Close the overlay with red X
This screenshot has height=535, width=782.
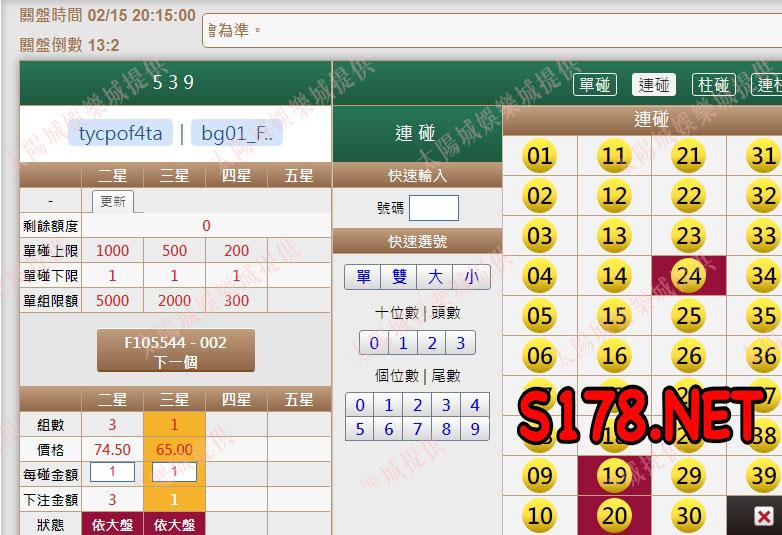[764, 516]
